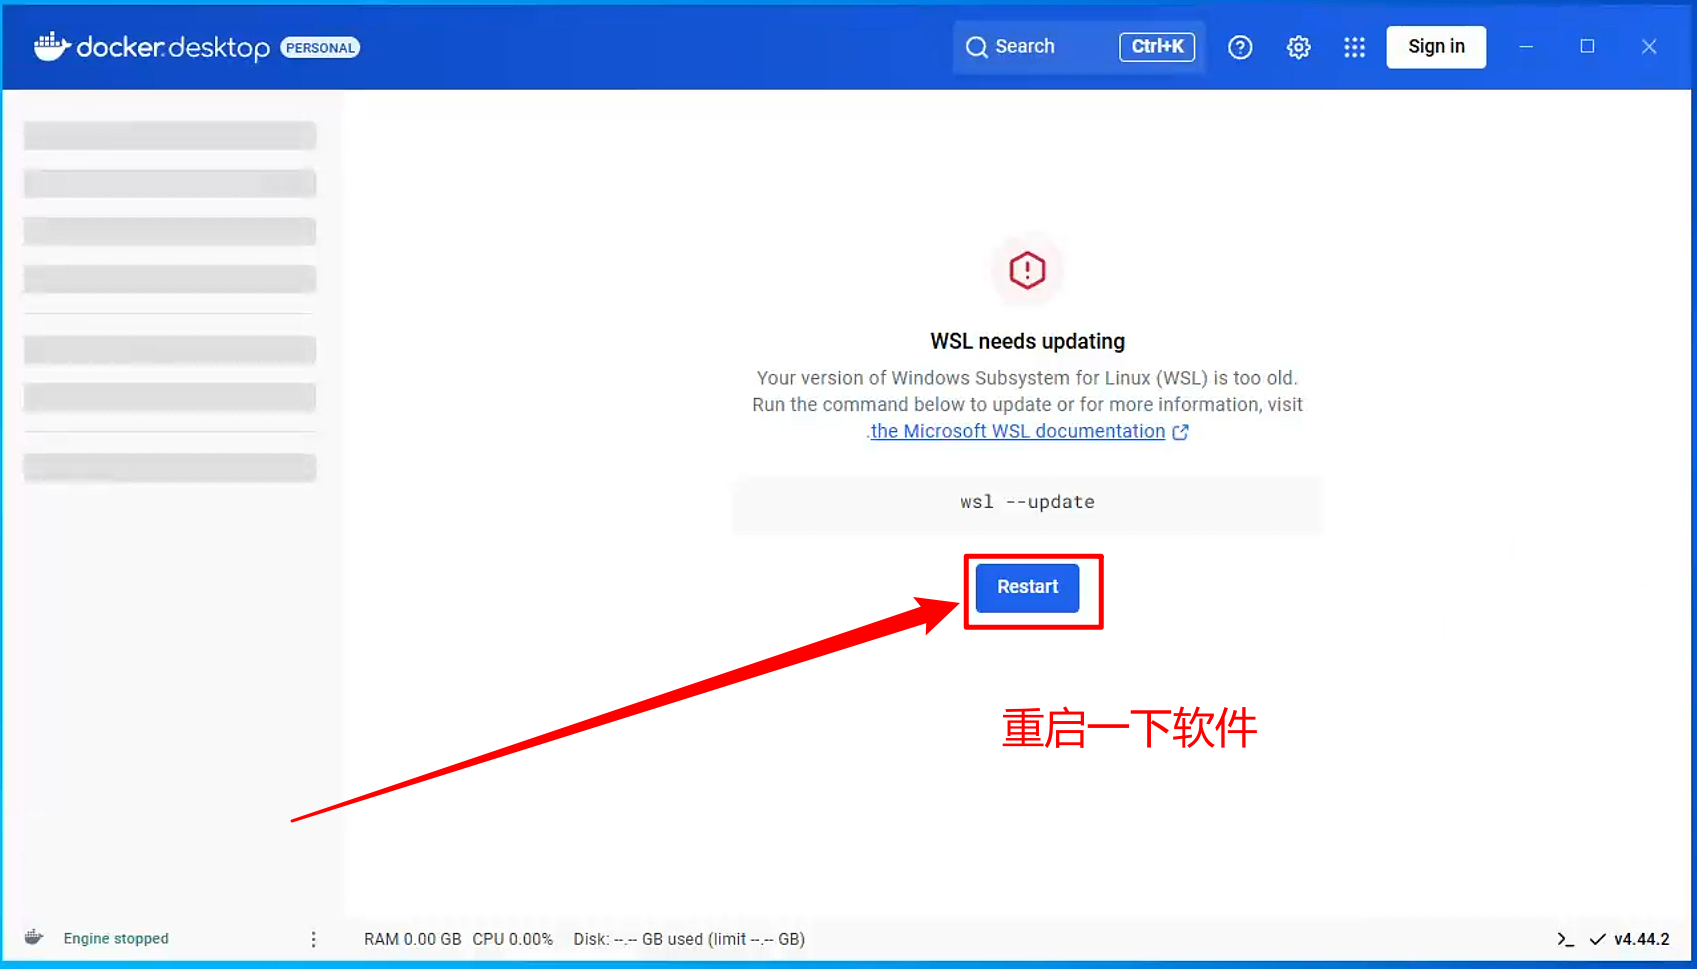Image resolution: width=1697 pixels, height=969 pixels.
Task: Open the help question mark icon
Action: click(x=1240, y=47)
